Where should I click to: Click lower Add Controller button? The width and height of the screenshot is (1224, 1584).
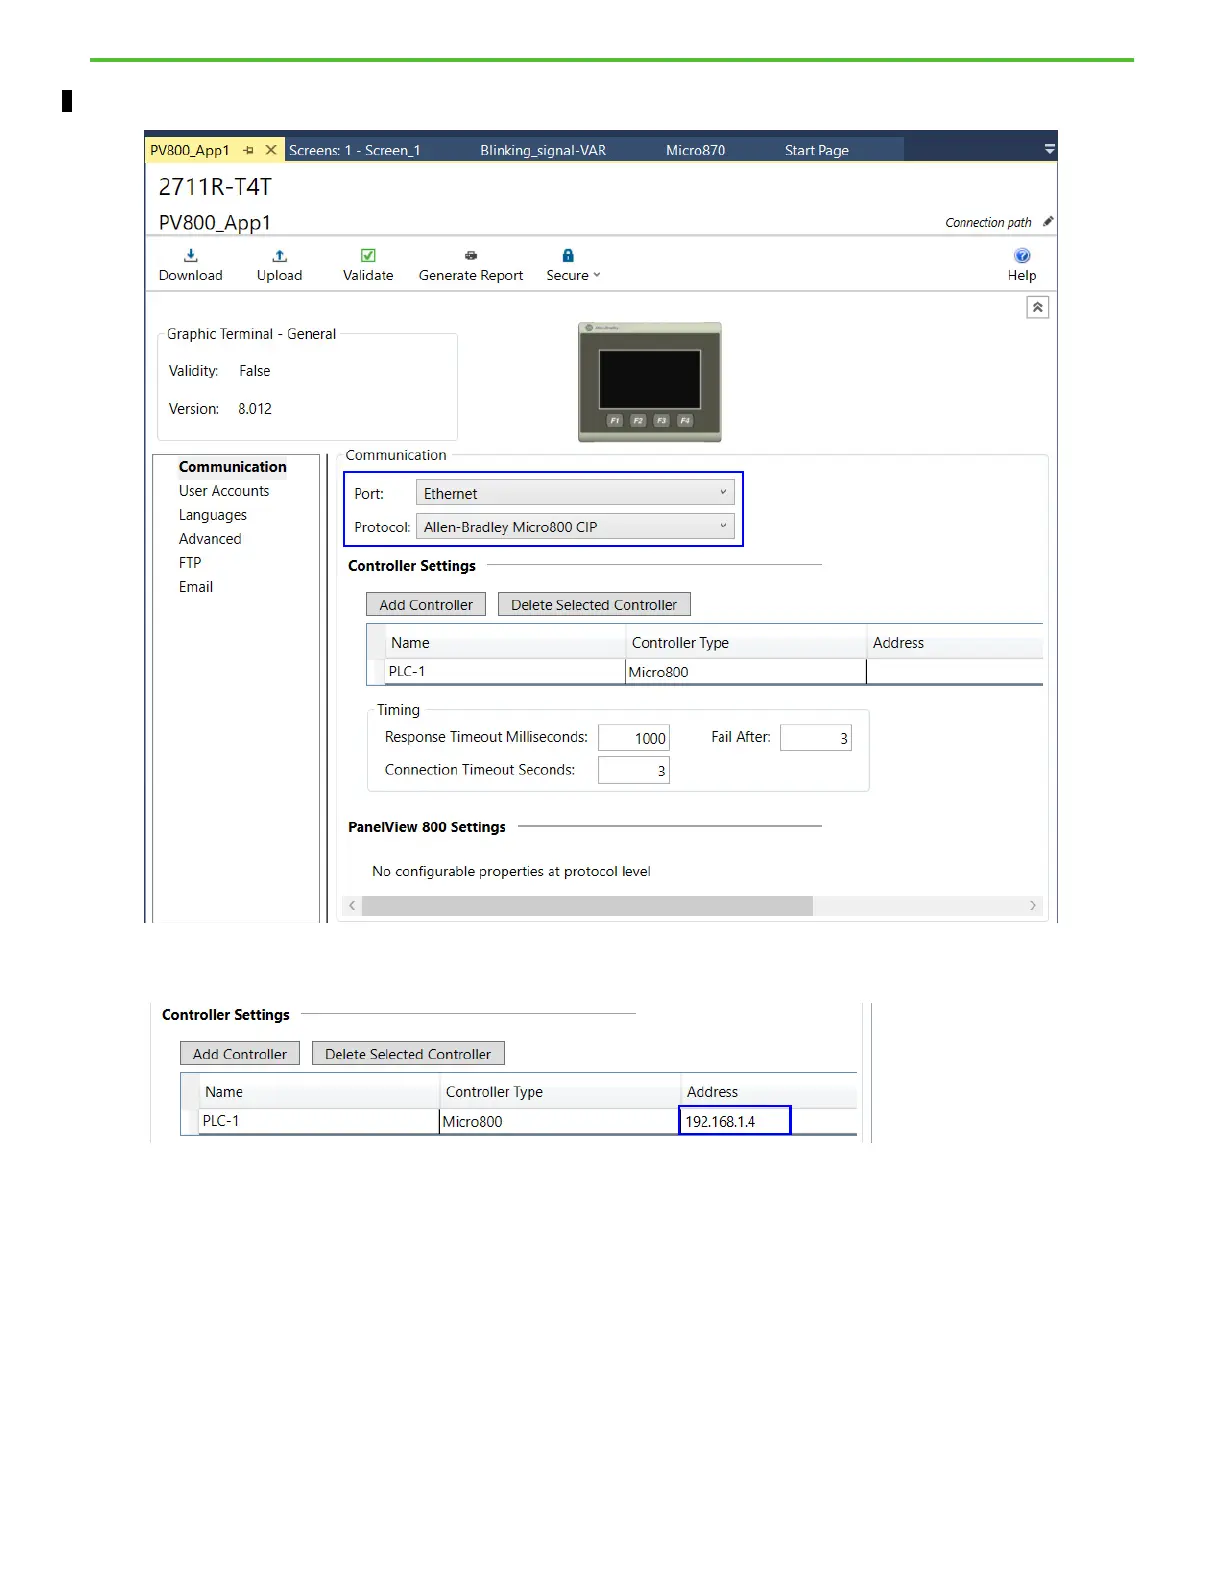click(x=240, y=1054)
